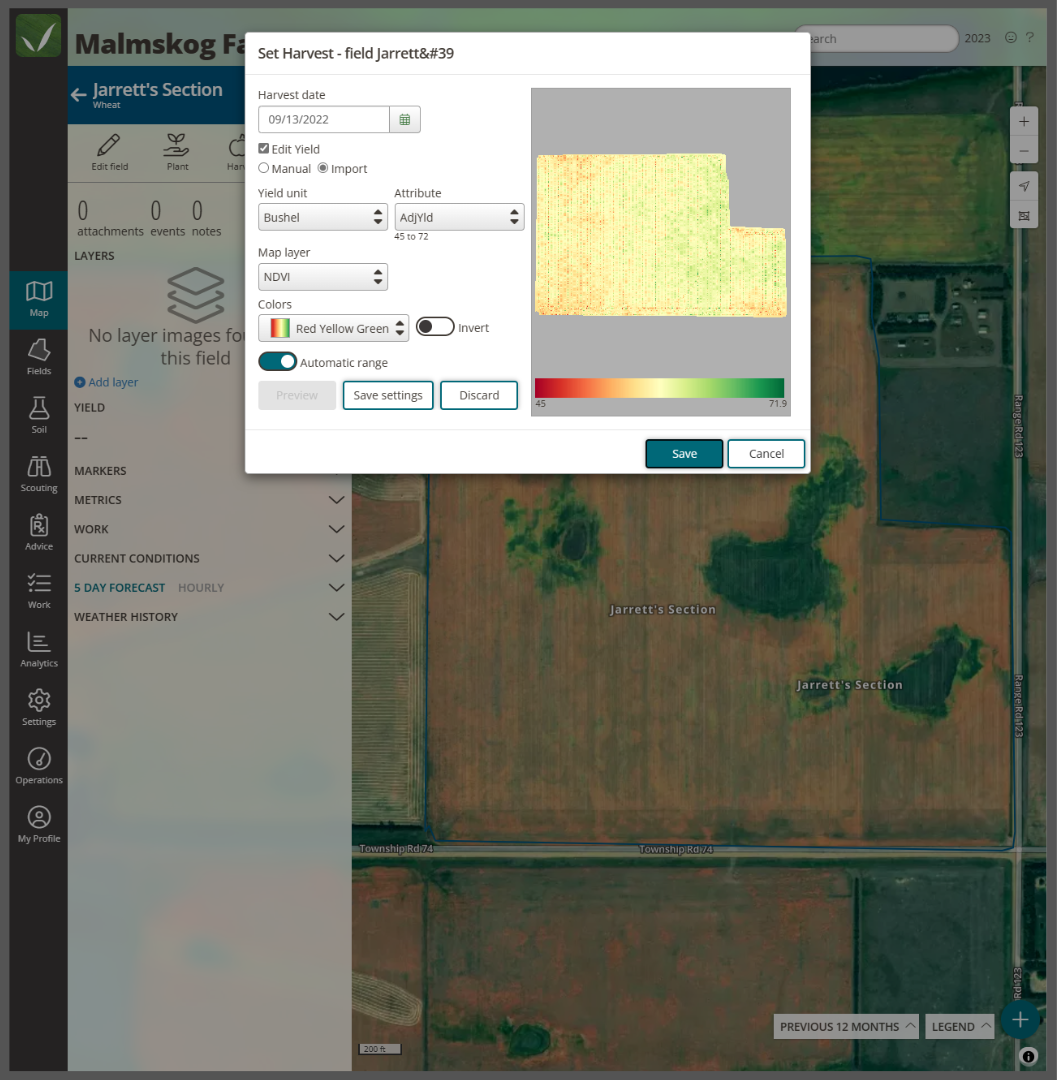This screenshot has height=1080, width=1057.
Task: Open the Red Yellow Green colors dropdown
Action: coord(333,328)
